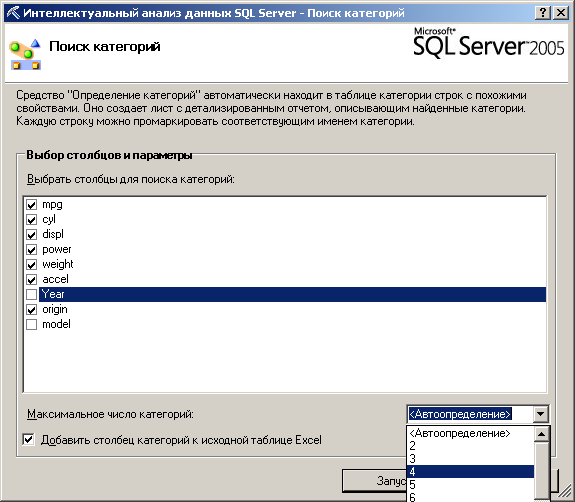
Task: Click the category clusters header icon
Action: coord(25,54)
